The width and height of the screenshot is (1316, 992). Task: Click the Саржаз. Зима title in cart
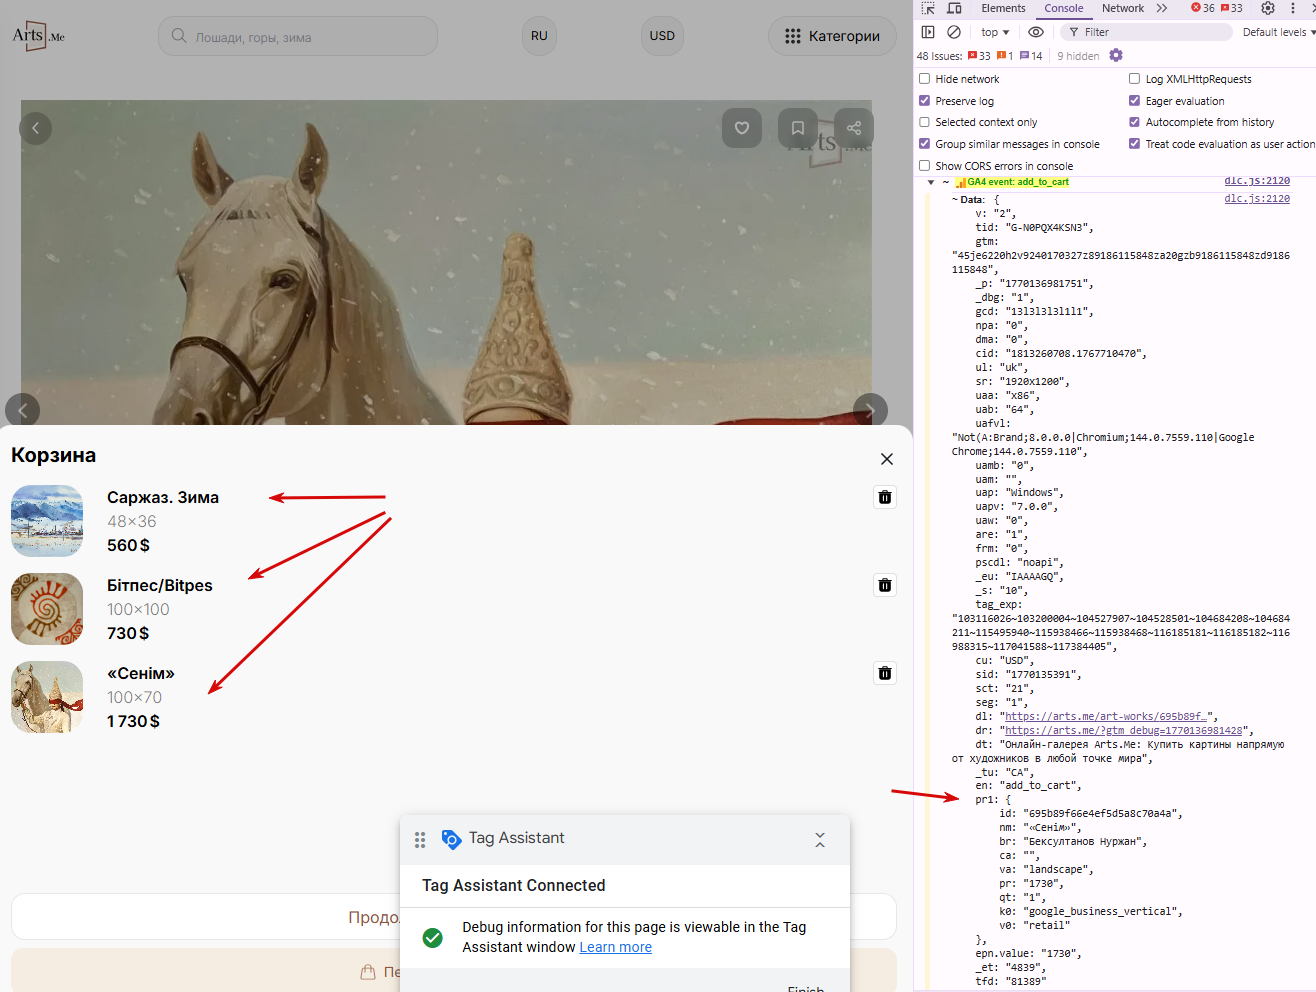pos(163,497)
